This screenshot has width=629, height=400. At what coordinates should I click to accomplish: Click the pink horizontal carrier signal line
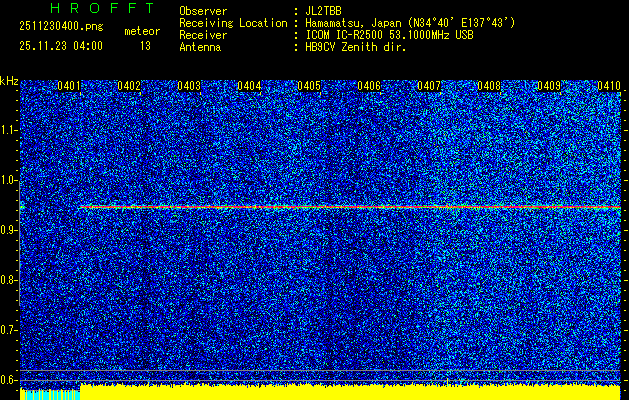350,207
